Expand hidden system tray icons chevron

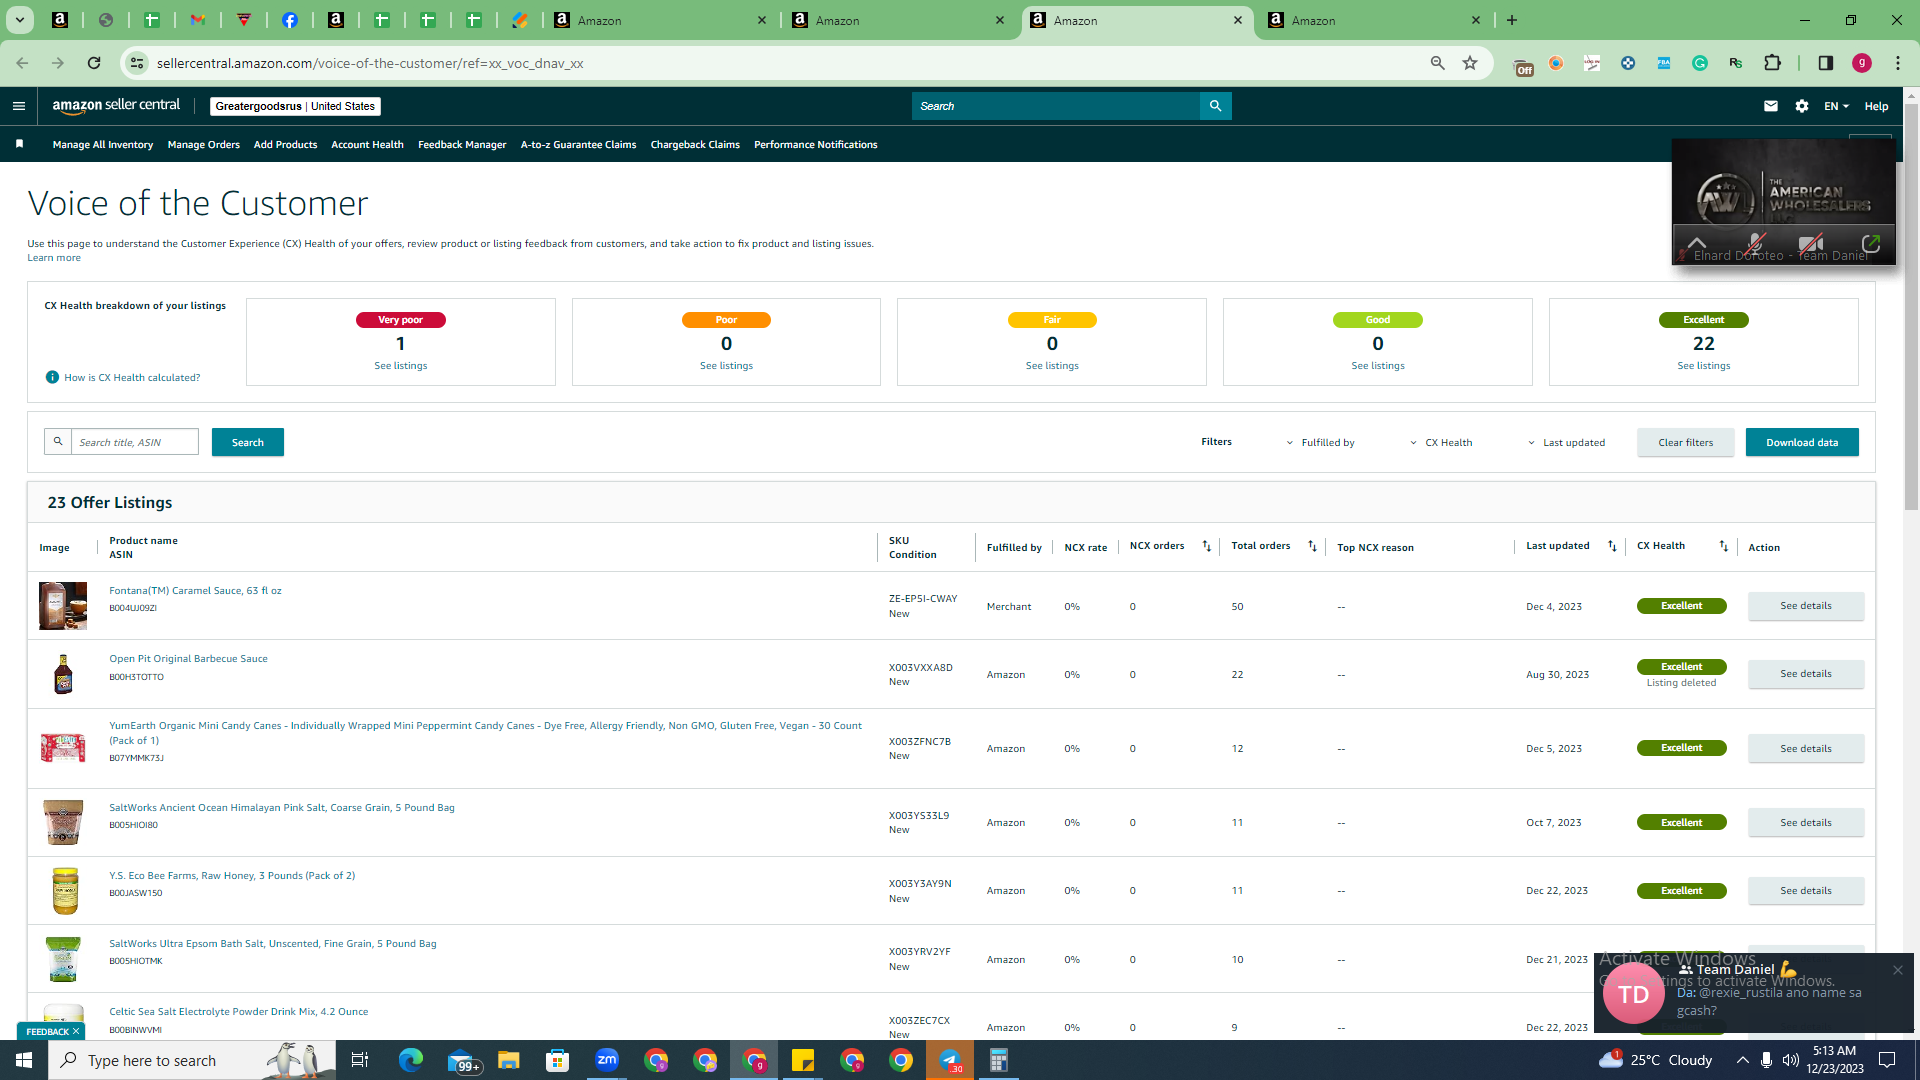(x=1742, y=1060)
